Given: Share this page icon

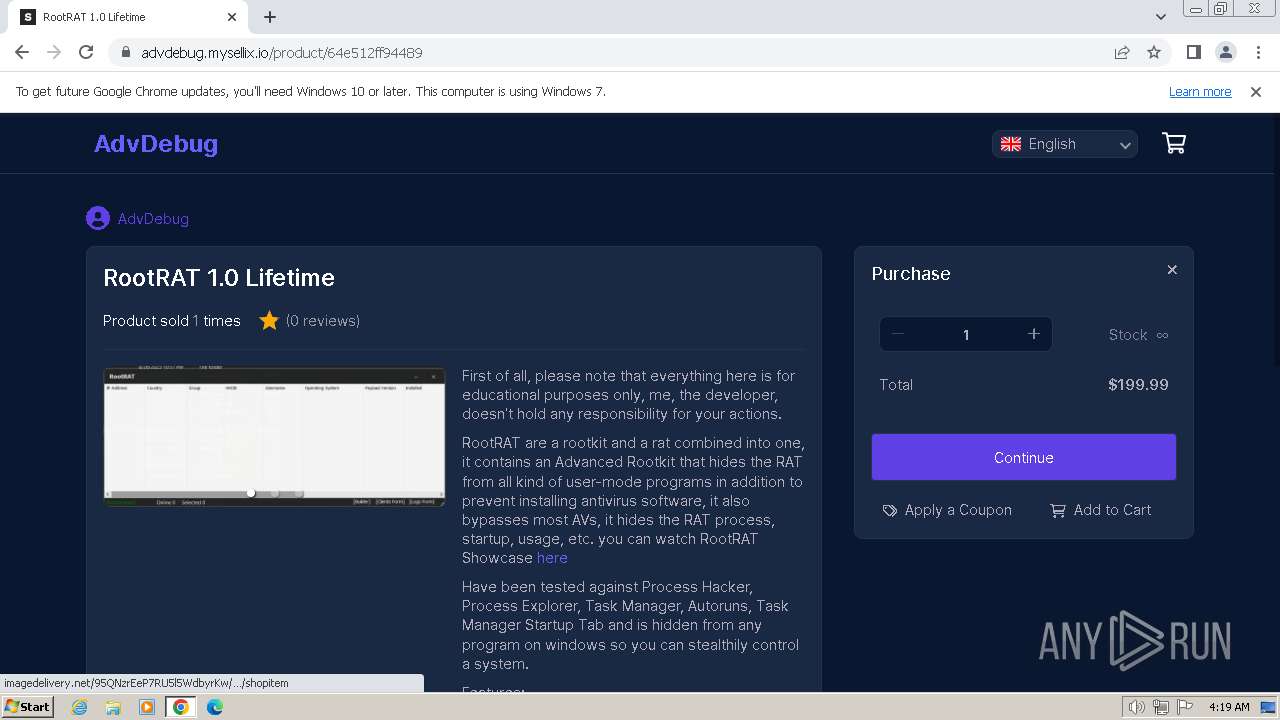Looking at the screenshot, I should 1122,52.
